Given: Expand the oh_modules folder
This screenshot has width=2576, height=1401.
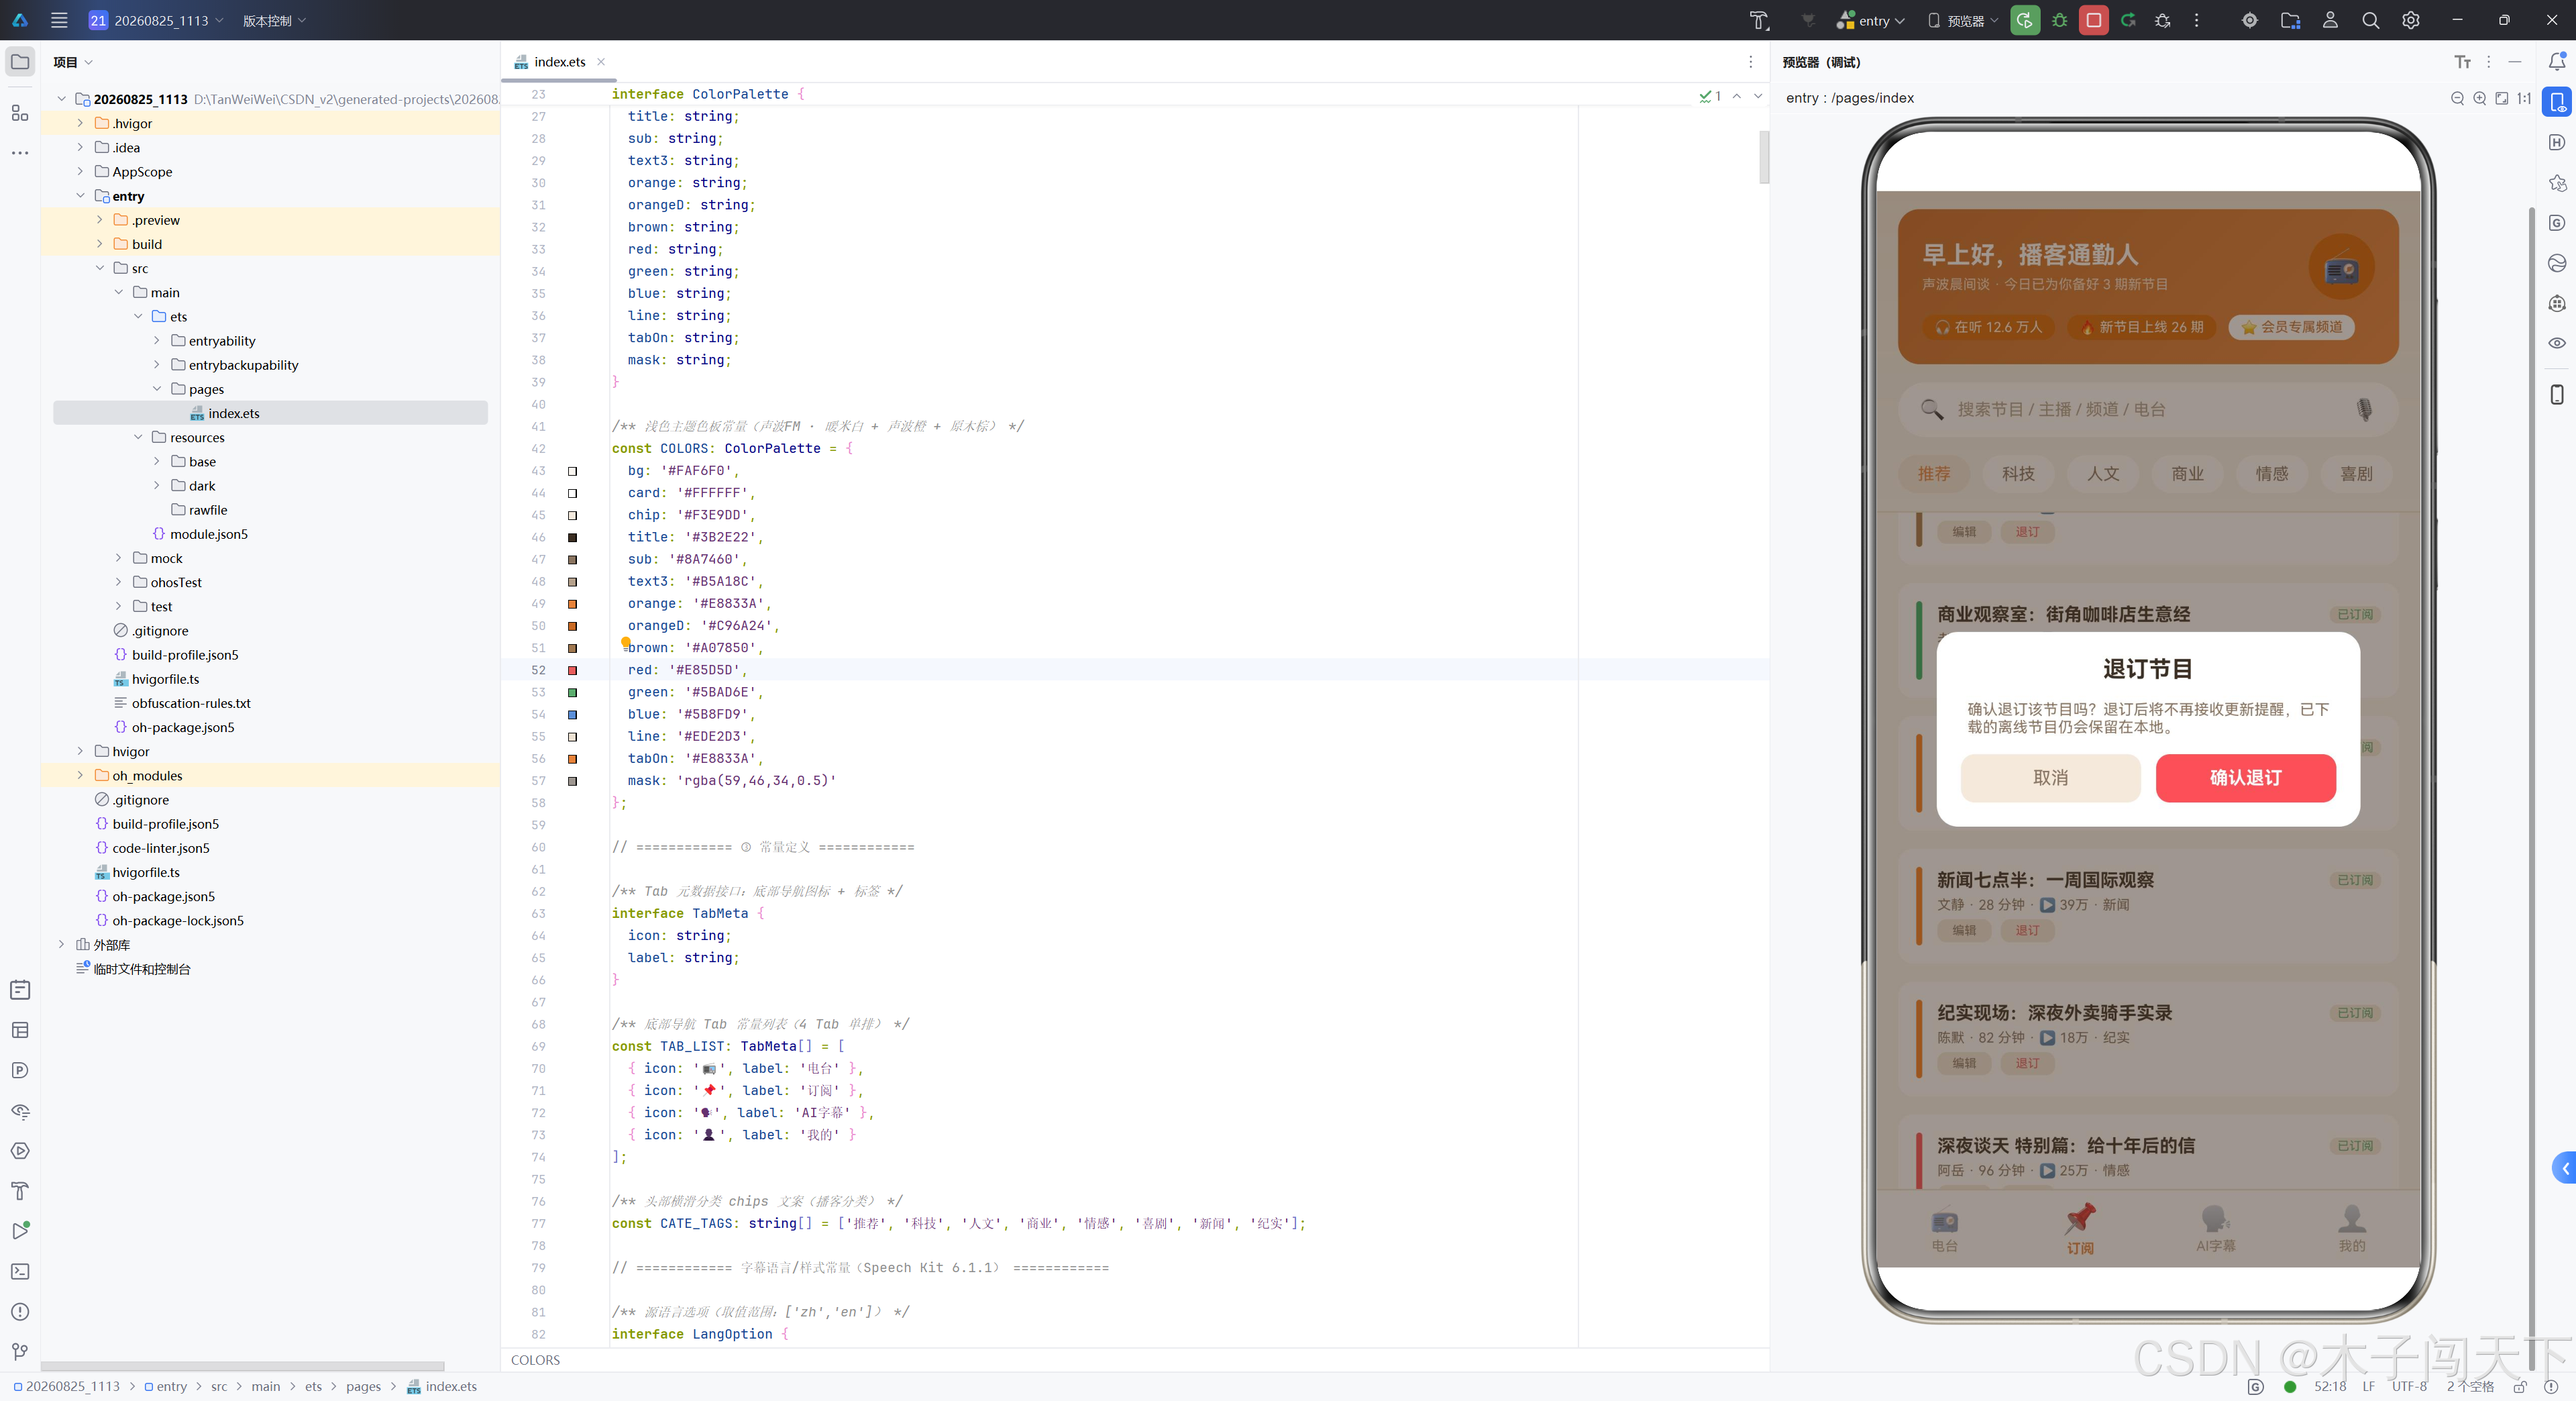Looking at the screenshot, I should [x=80, y=776].
